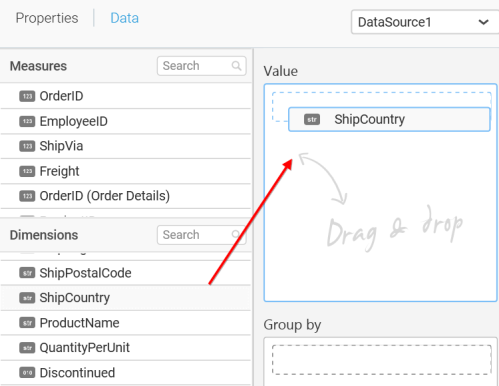Viewport: 499px width, 386px height.
Task: Click the DataSource1 dropdown chevron arrow
Action: tap(483, 22)
